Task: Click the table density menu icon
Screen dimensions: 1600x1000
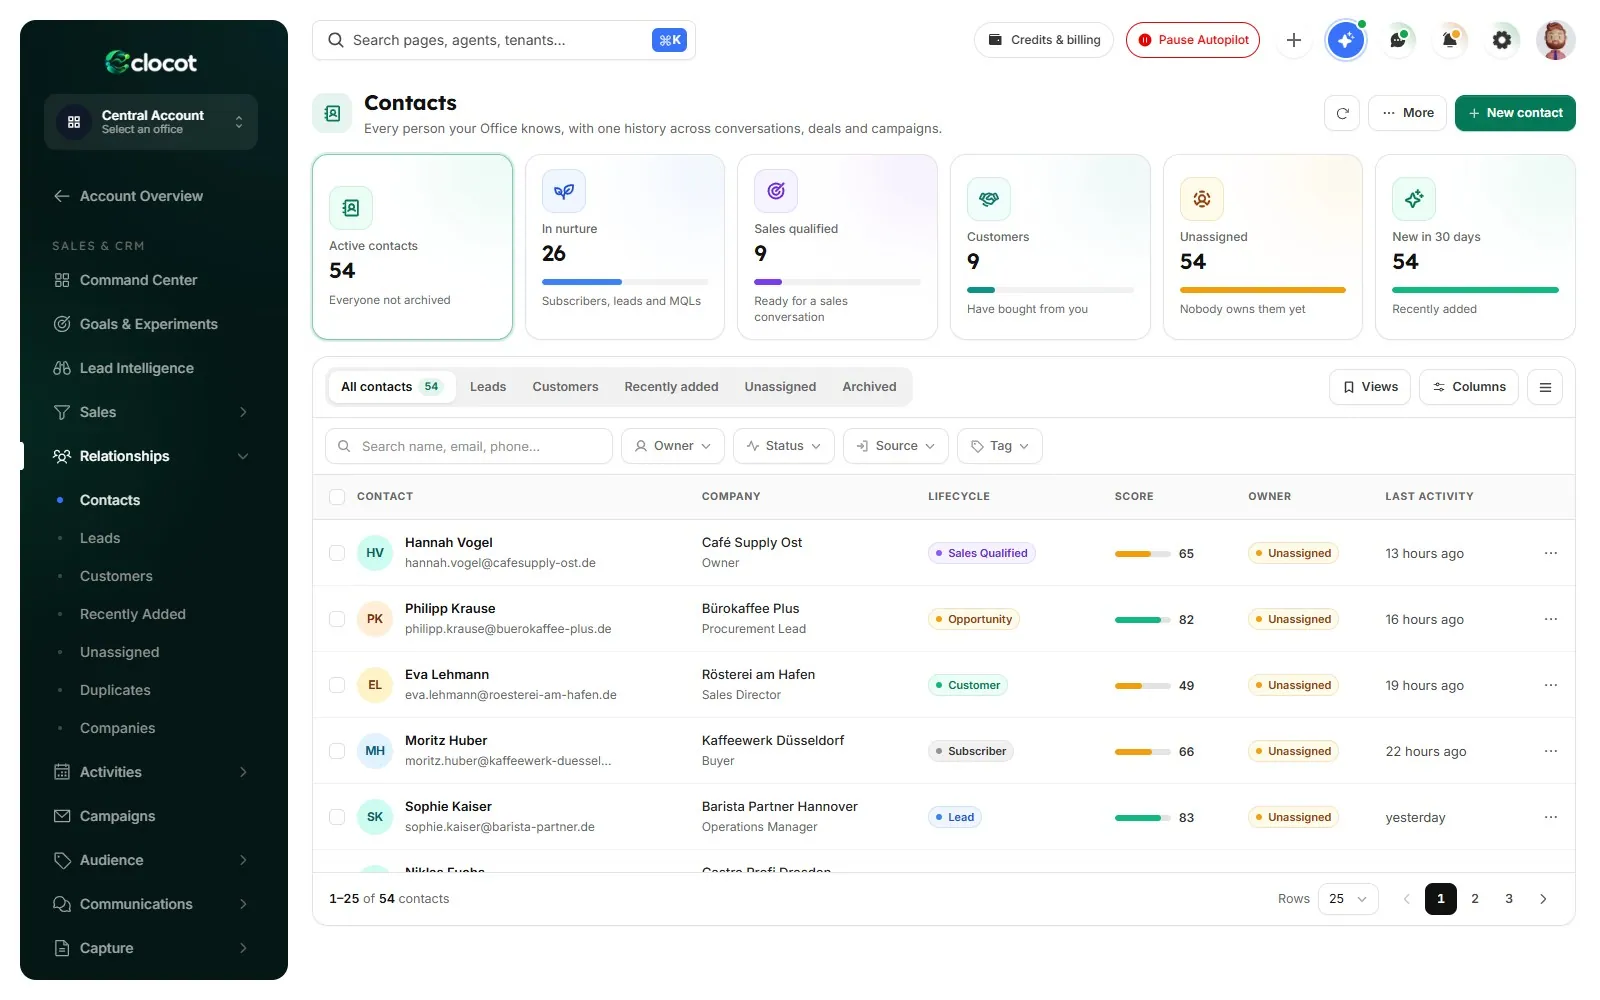Action: (1545, 387)
